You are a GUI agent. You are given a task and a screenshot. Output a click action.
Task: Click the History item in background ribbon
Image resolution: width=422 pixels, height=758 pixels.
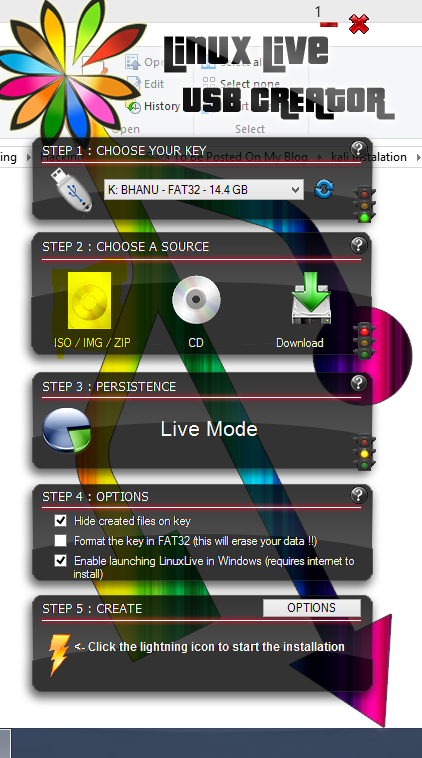coord(154,106)
